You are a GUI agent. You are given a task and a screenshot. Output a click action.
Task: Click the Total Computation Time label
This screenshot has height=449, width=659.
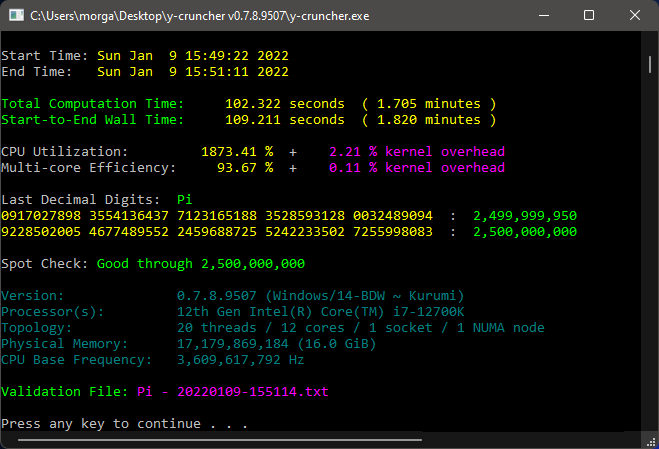[x=93, y=103]
